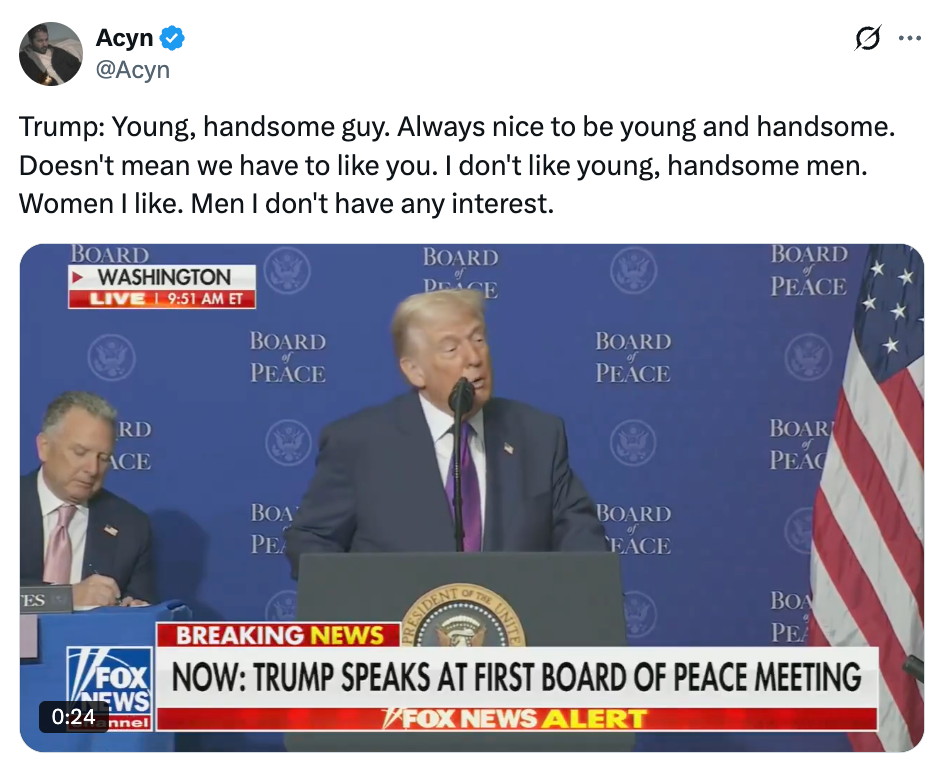Screen dimensions: 938x768
Task: Select the tweet text starting with Trump
Action: (x=458, y=165)
